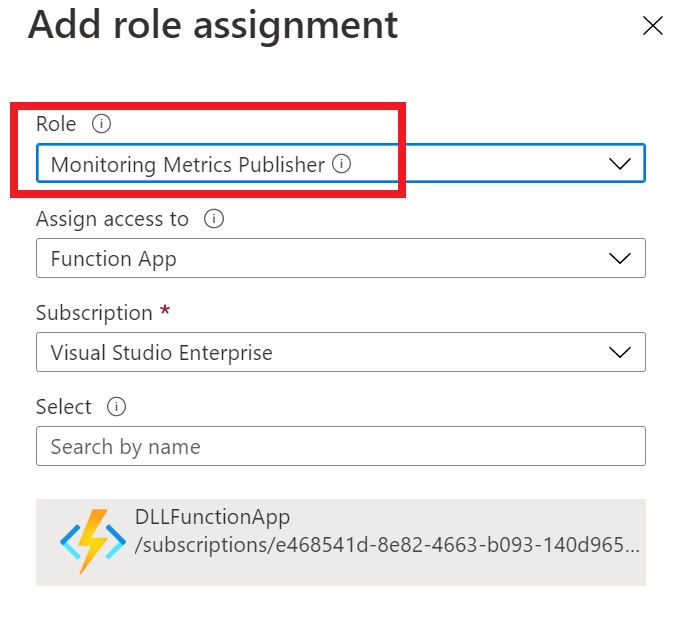Expand the Role dropdown chevron
676x628 pixels.
point(620,164)
